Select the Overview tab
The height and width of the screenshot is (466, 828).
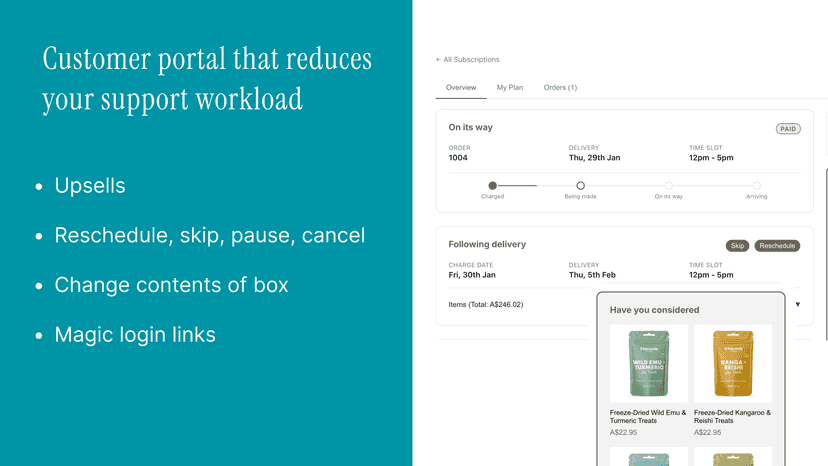(461, 88)
